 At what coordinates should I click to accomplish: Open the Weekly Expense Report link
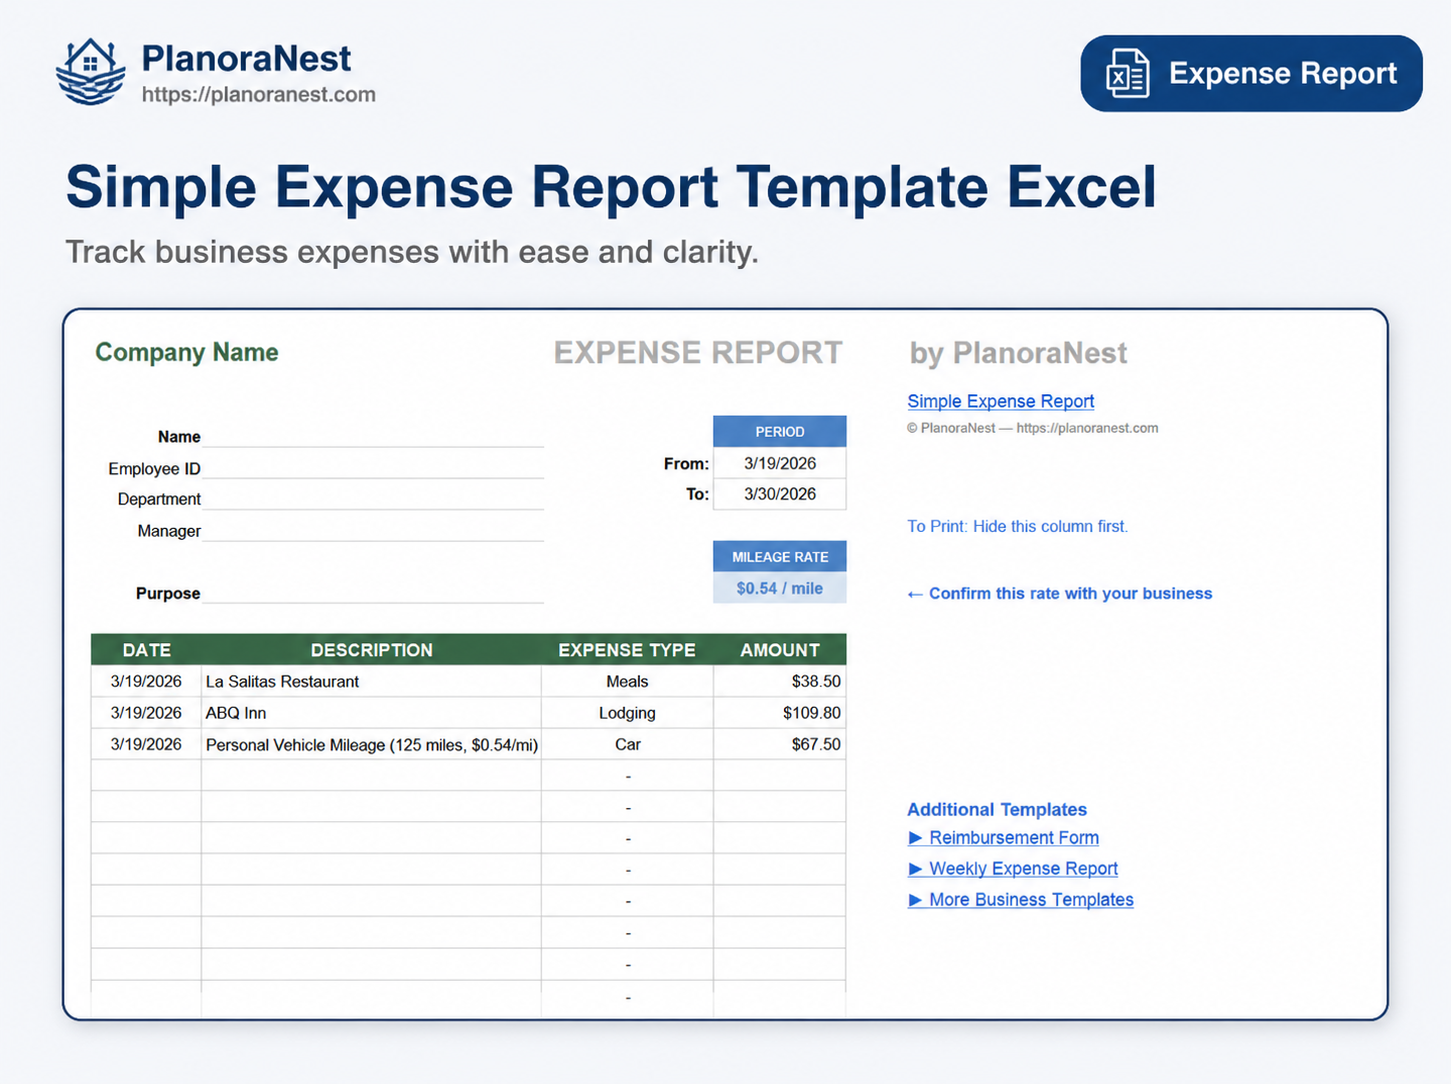click(x=1023, y=869)
